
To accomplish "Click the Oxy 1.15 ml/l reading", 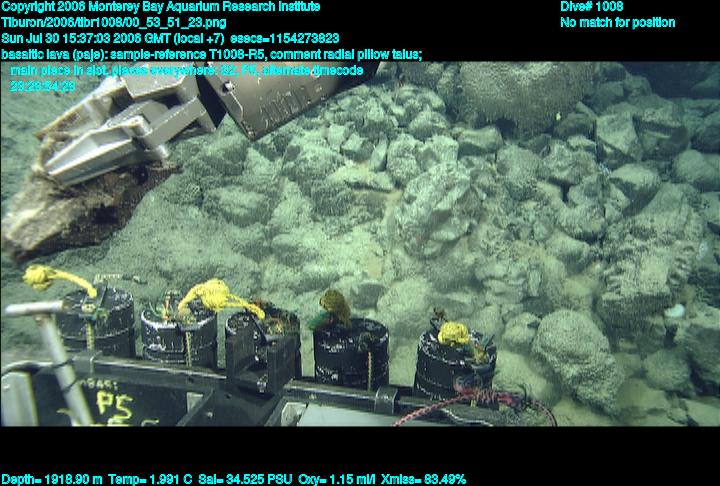I will [329, 479].
